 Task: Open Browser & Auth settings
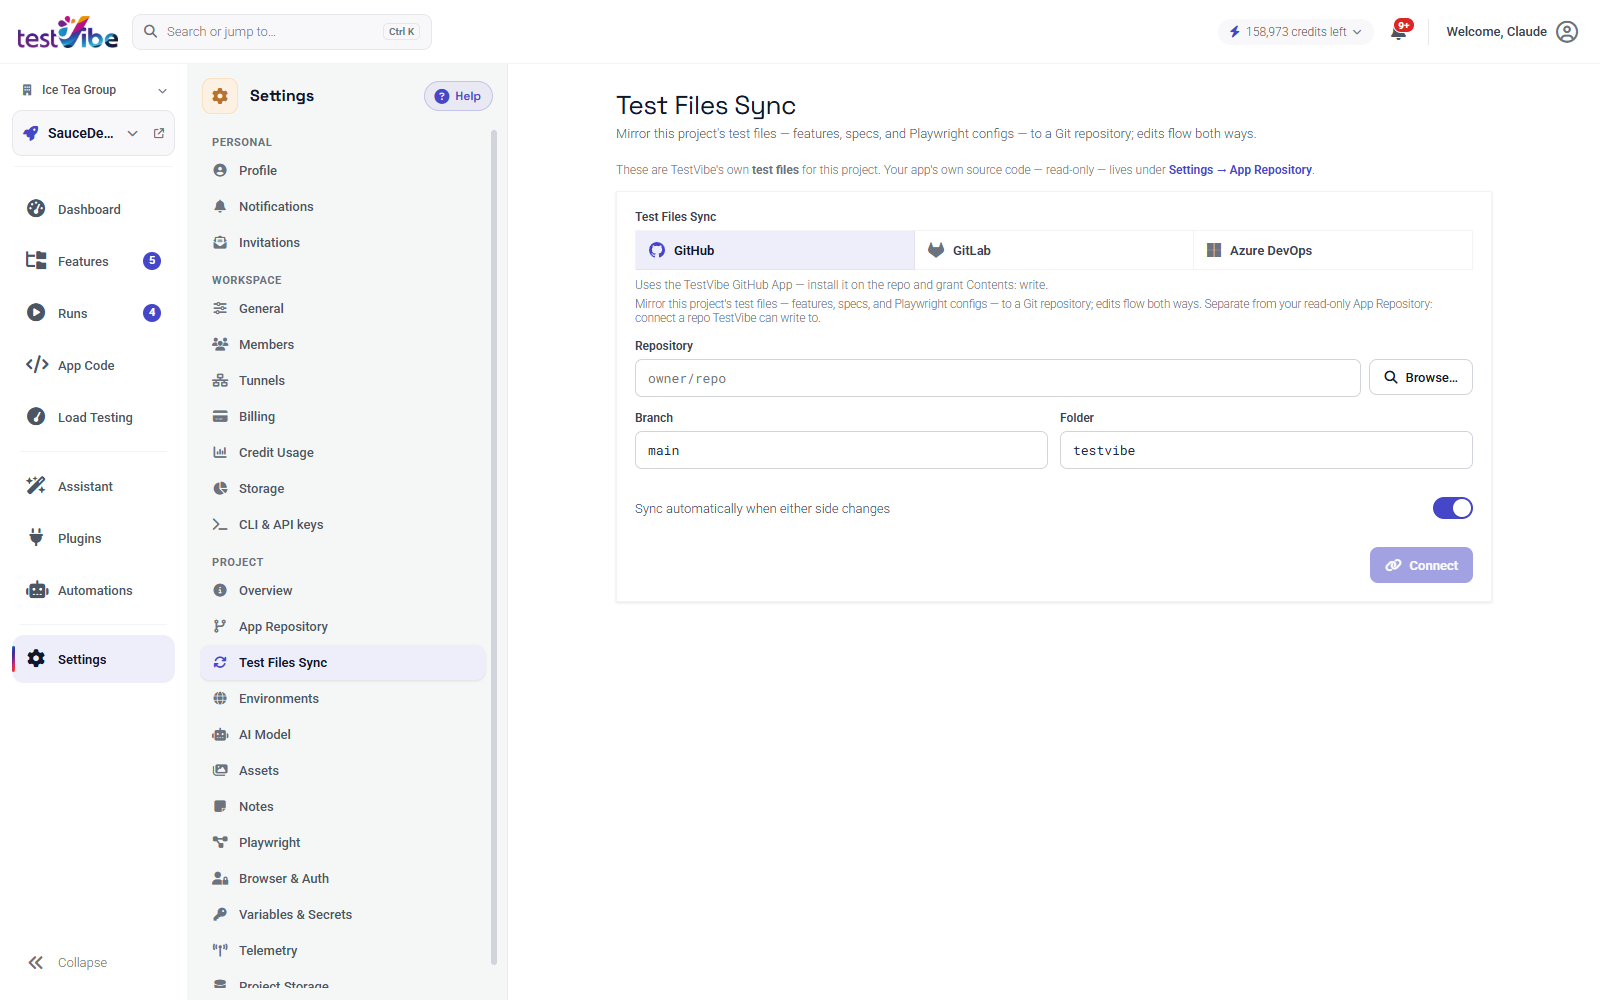(x=344, y=878)
